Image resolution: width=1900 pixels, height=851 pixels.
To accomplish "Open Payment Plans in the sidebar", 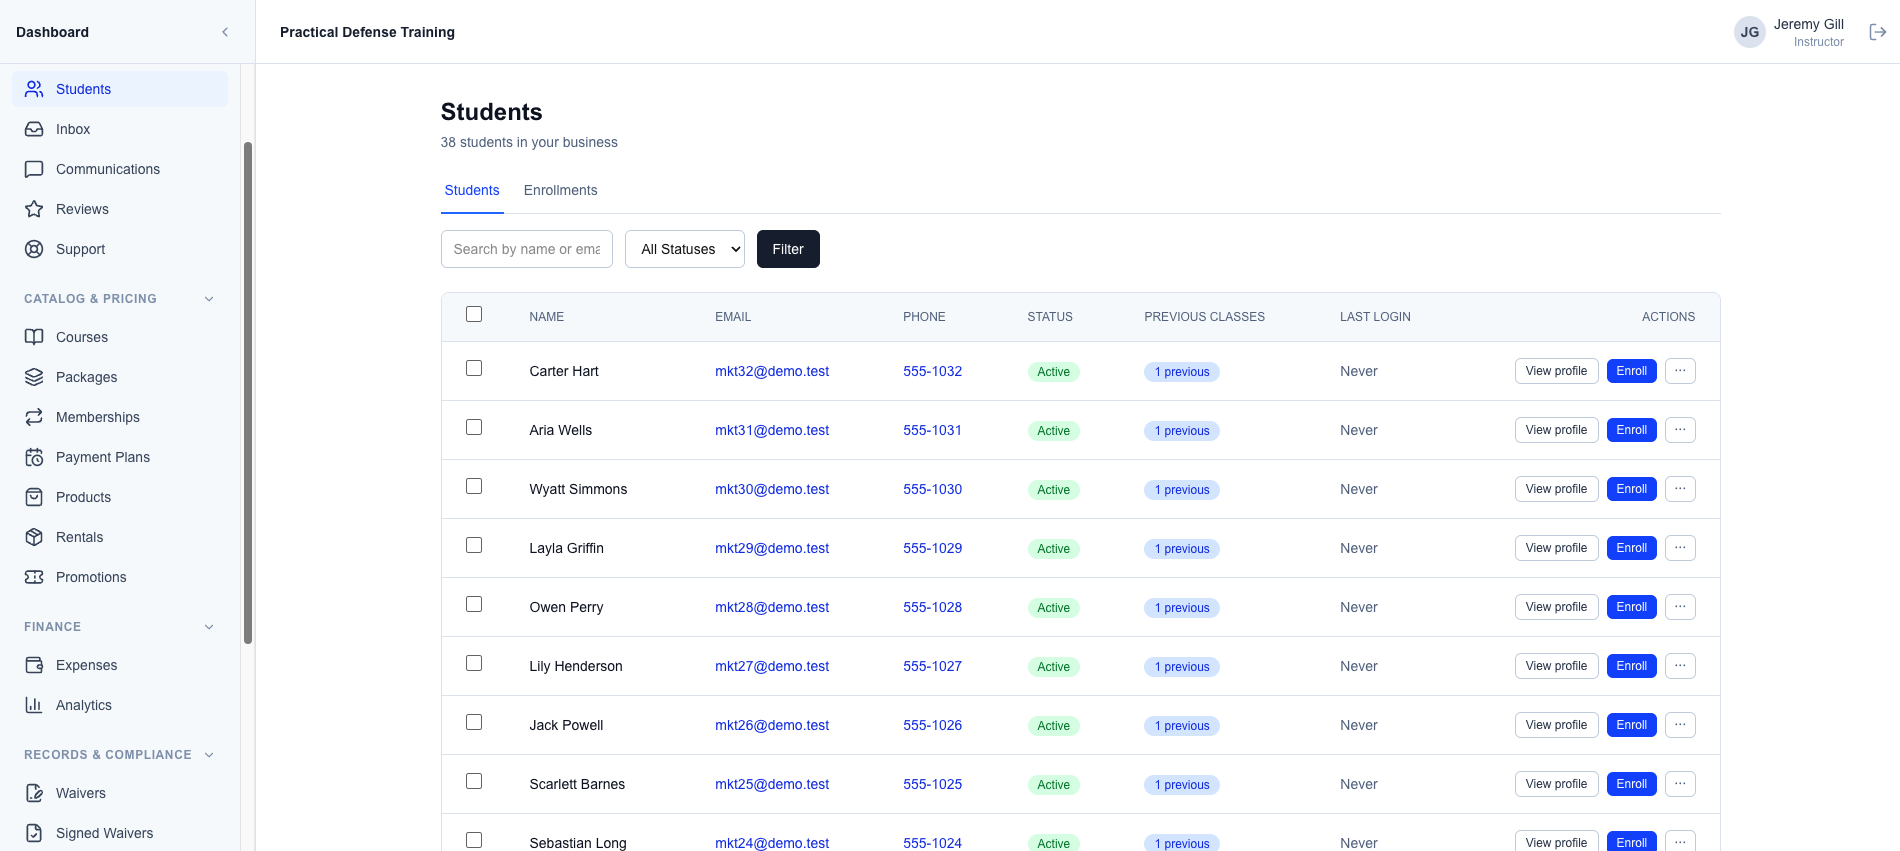I will [120, 457].
